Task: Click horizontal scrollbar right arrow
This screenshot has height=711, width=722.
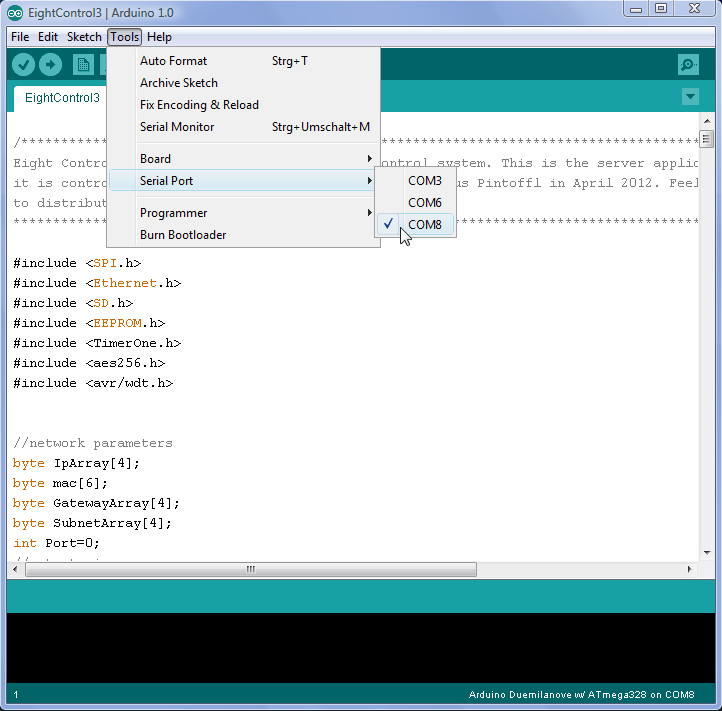Action: [x=689, y=569]
